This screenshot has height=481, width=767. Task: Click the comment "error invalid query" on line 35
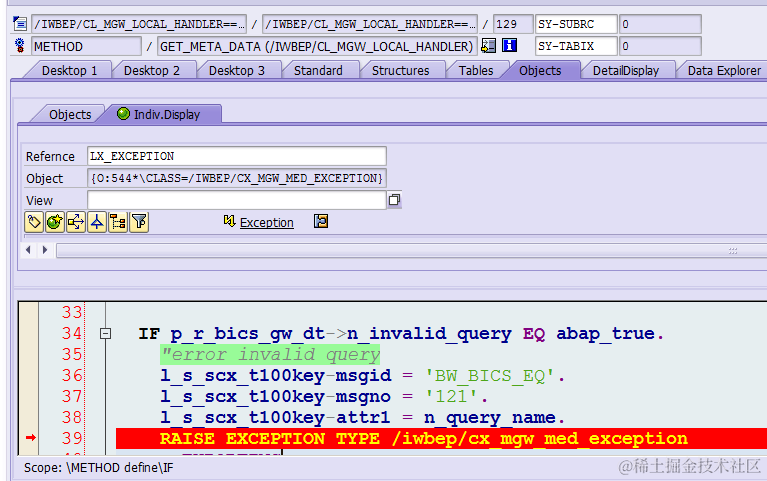(x=270, y=354)
